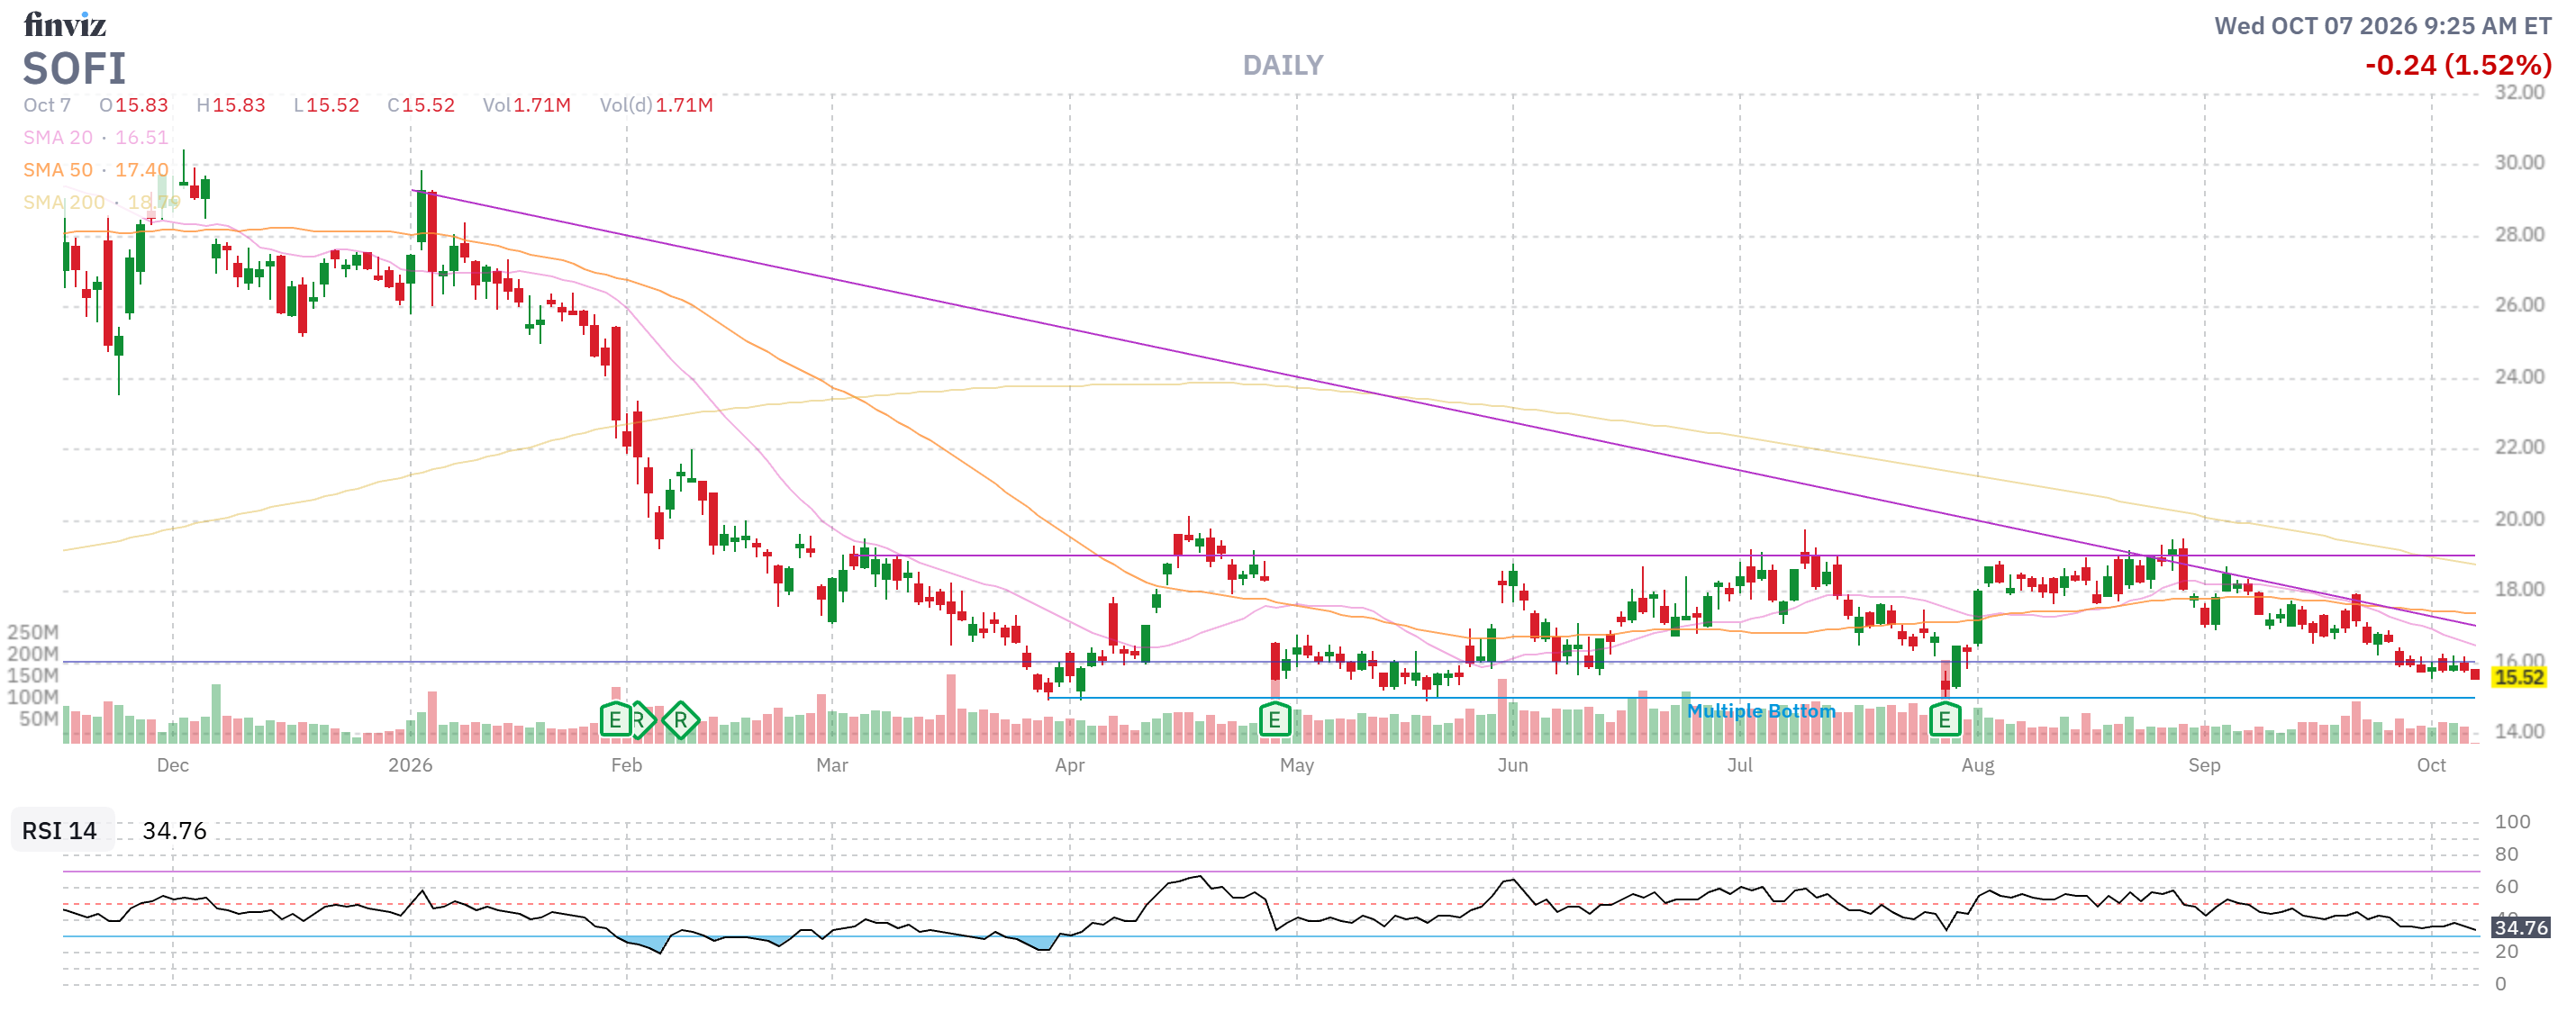Viewport: 2576px width, 1012px height.
Task: Click the dark 34.76 RSI value tag on the axis
Action: pos(2520,928)
